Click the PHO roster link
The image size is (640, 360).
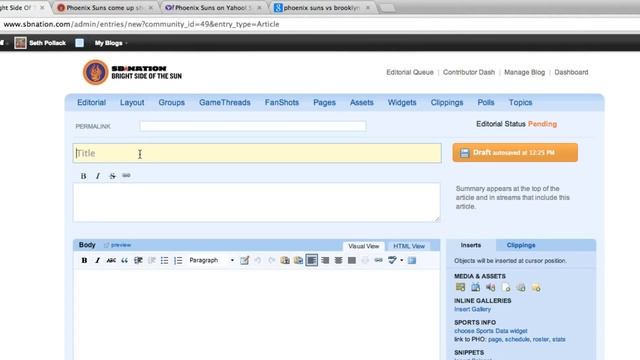[x=540, y=340]
